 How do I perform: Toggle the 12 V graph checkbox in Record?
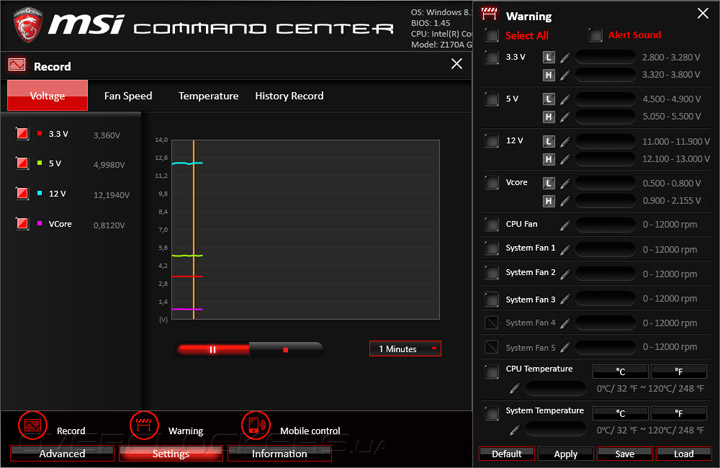[x=22, y=193]
